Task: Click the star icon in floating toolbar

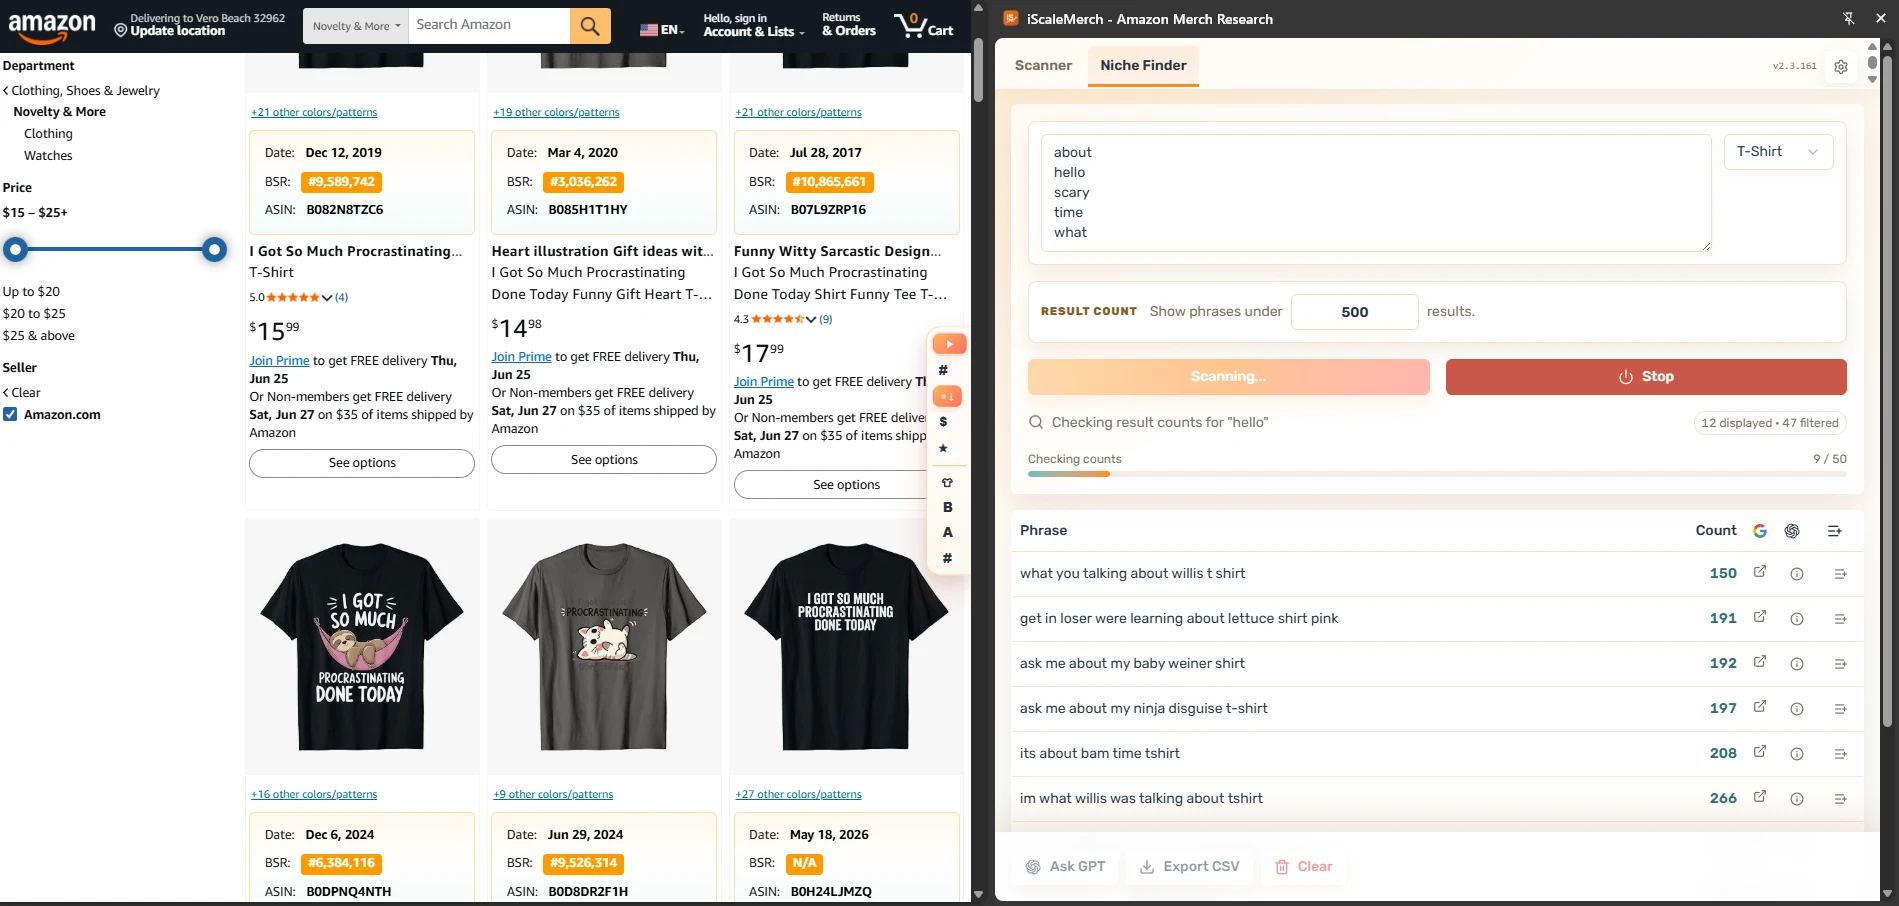Action: (x=943, y=448)
